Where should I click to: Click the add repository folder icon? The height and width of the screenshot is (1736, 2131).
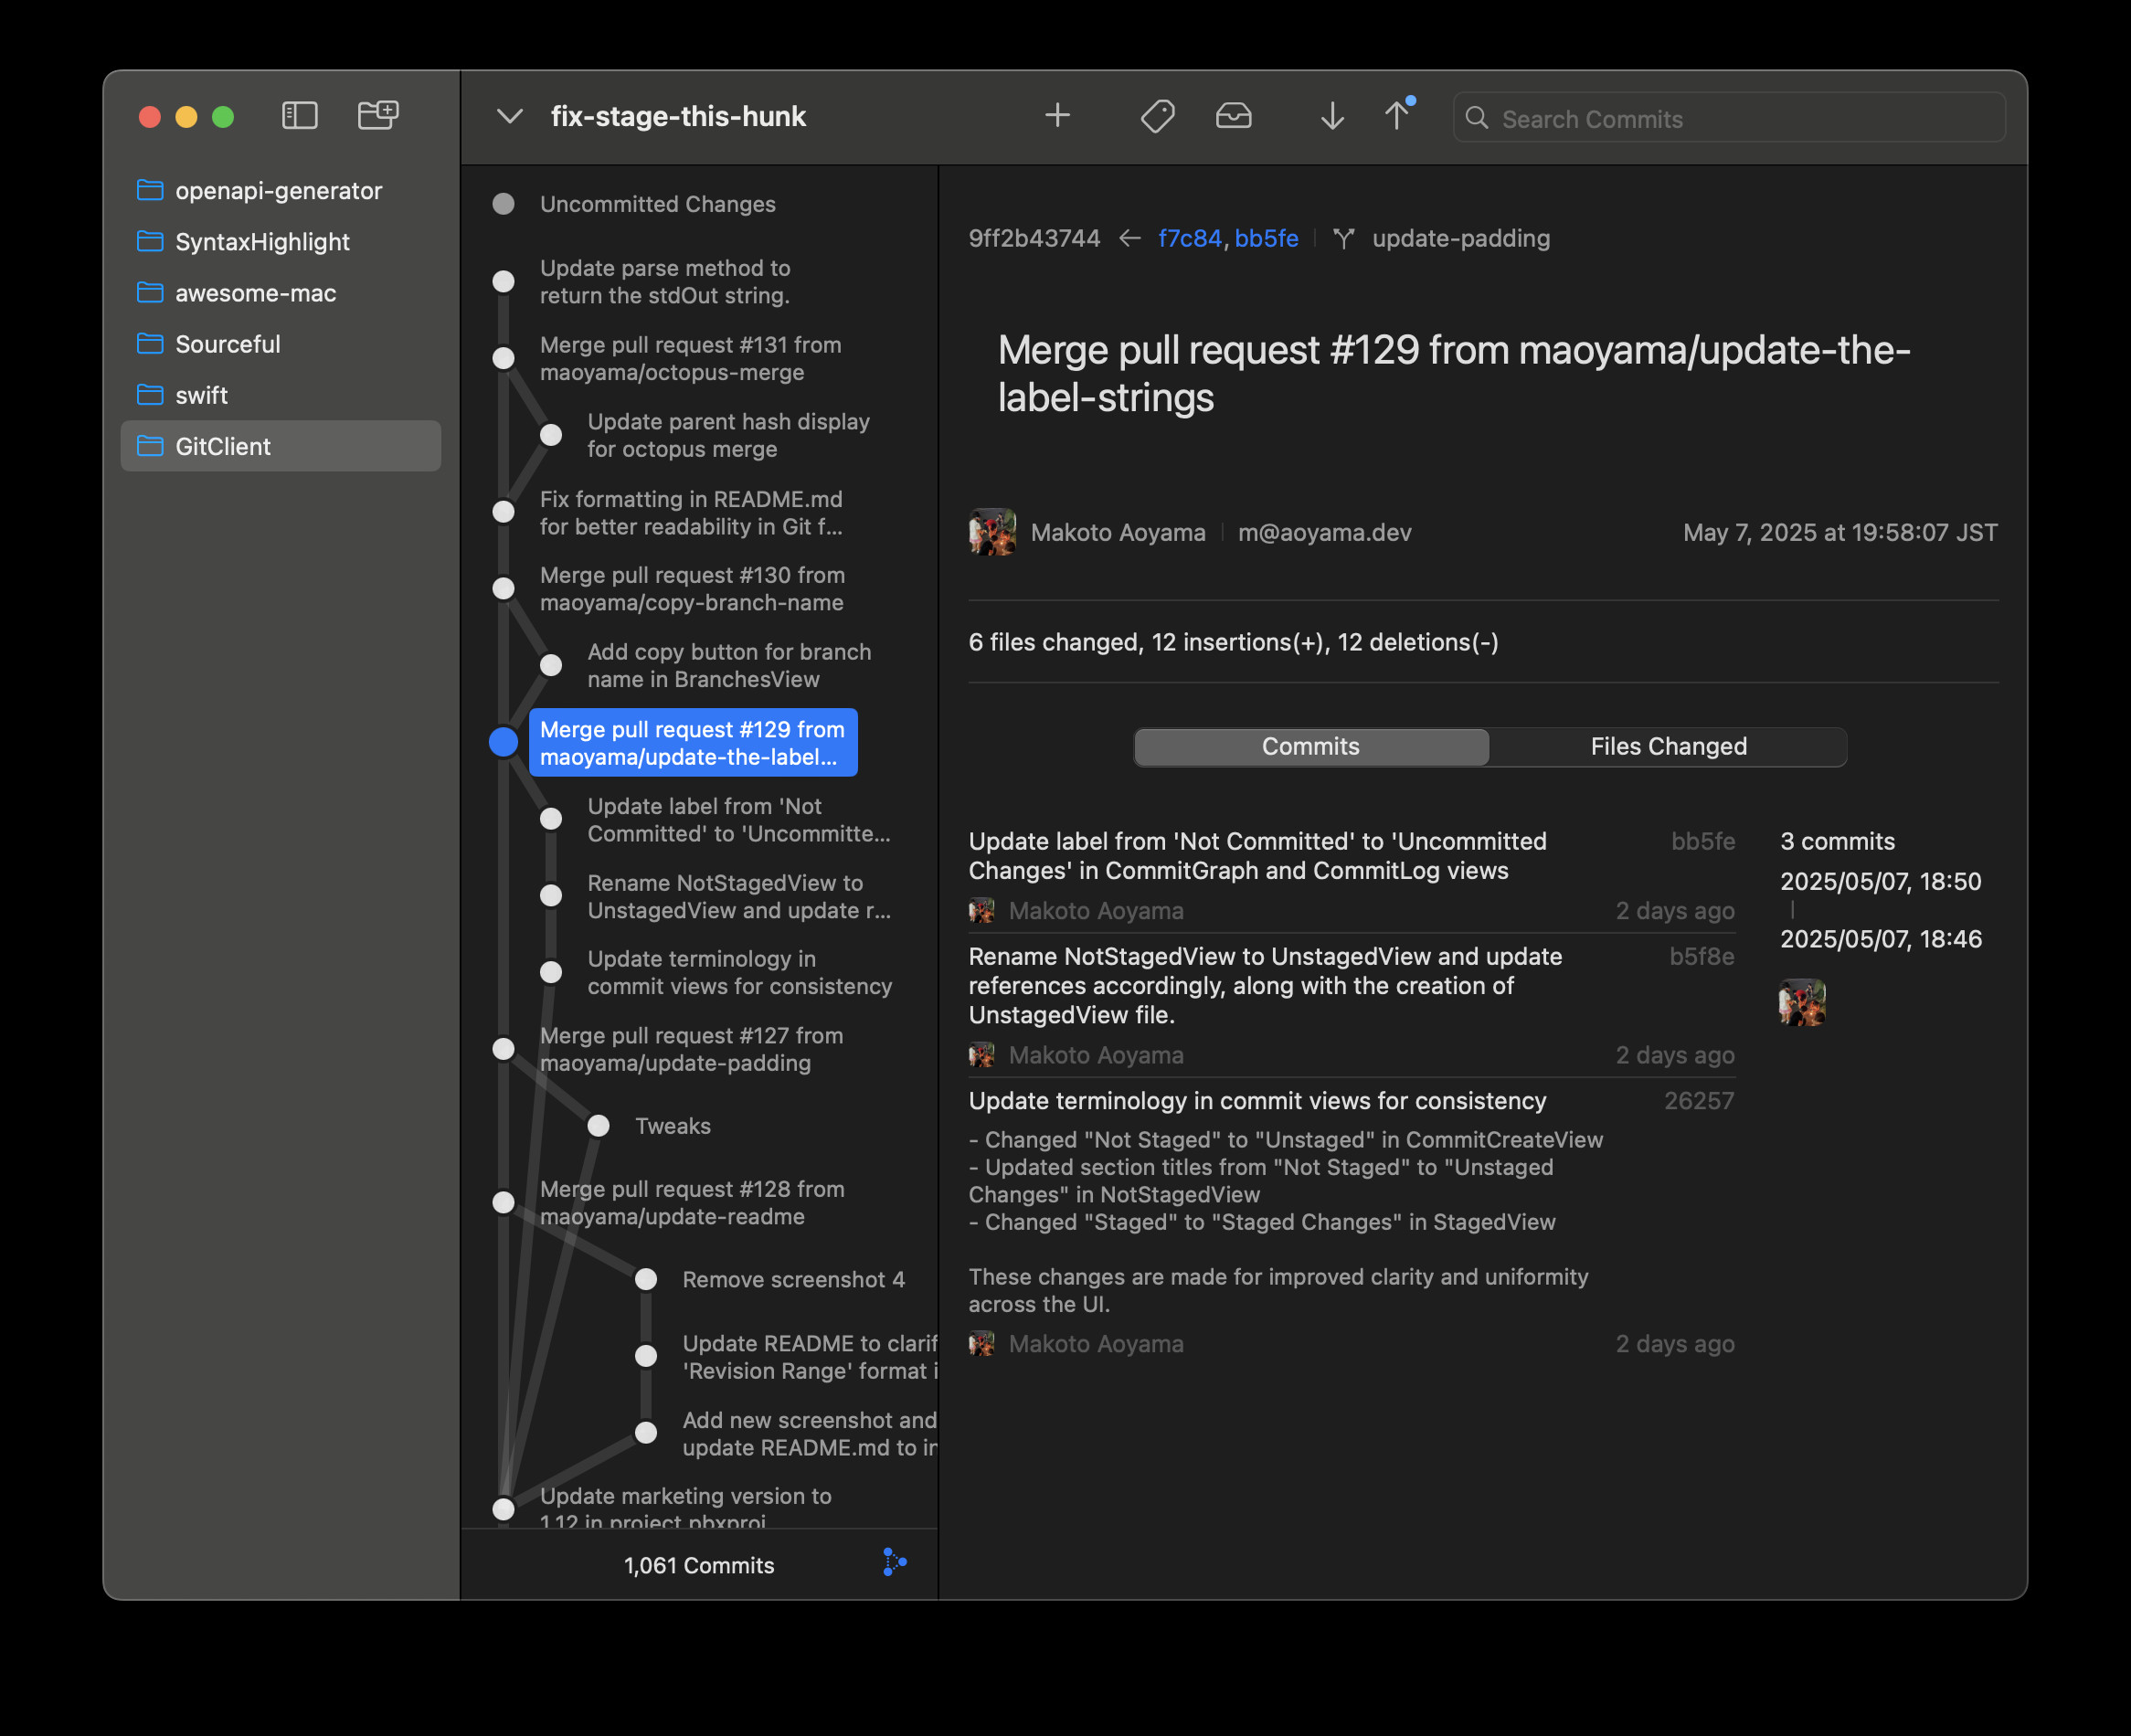pos(378,116)
